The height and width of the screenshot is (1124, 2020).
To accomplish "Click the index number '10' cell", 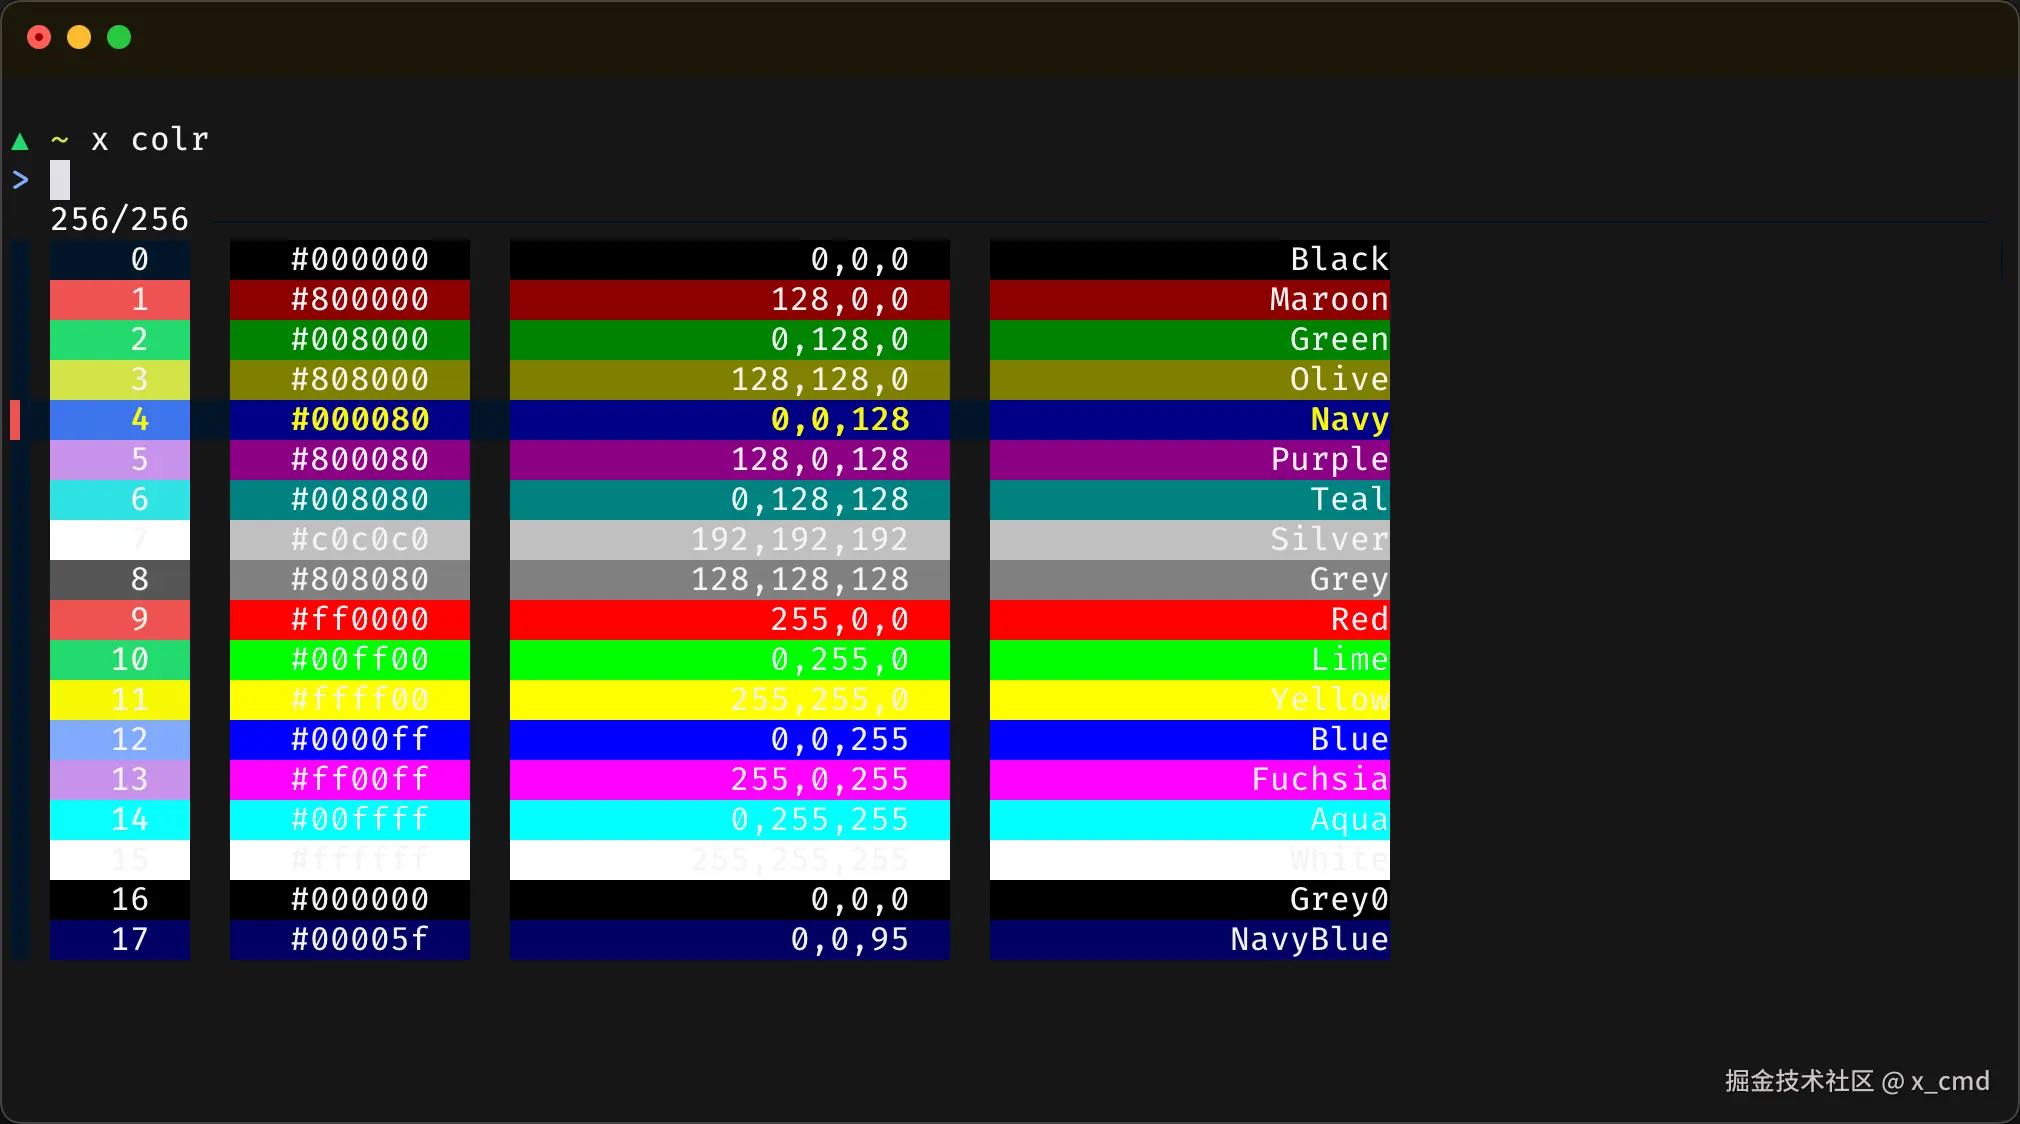I will point(120,660).
